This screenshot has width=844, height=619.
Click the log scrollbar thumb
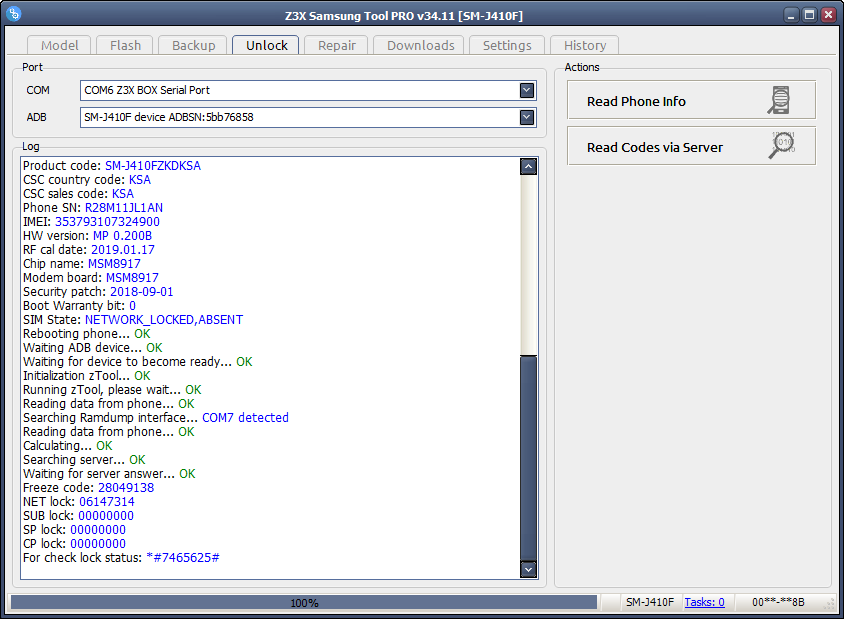click(529, 458)
